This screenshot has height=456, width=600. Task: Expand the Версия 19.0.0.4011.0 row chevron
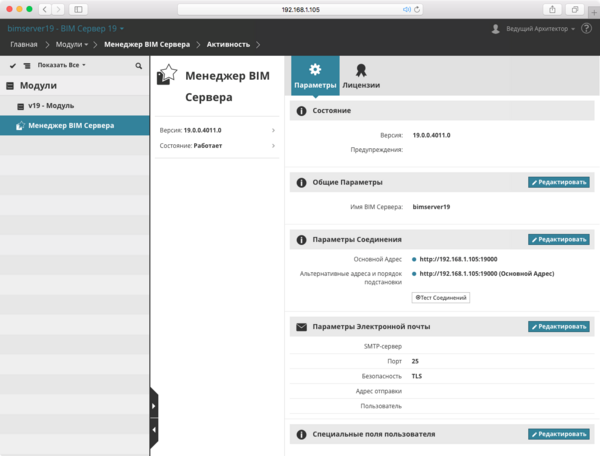pyautogui.click(x=273, y=130)
